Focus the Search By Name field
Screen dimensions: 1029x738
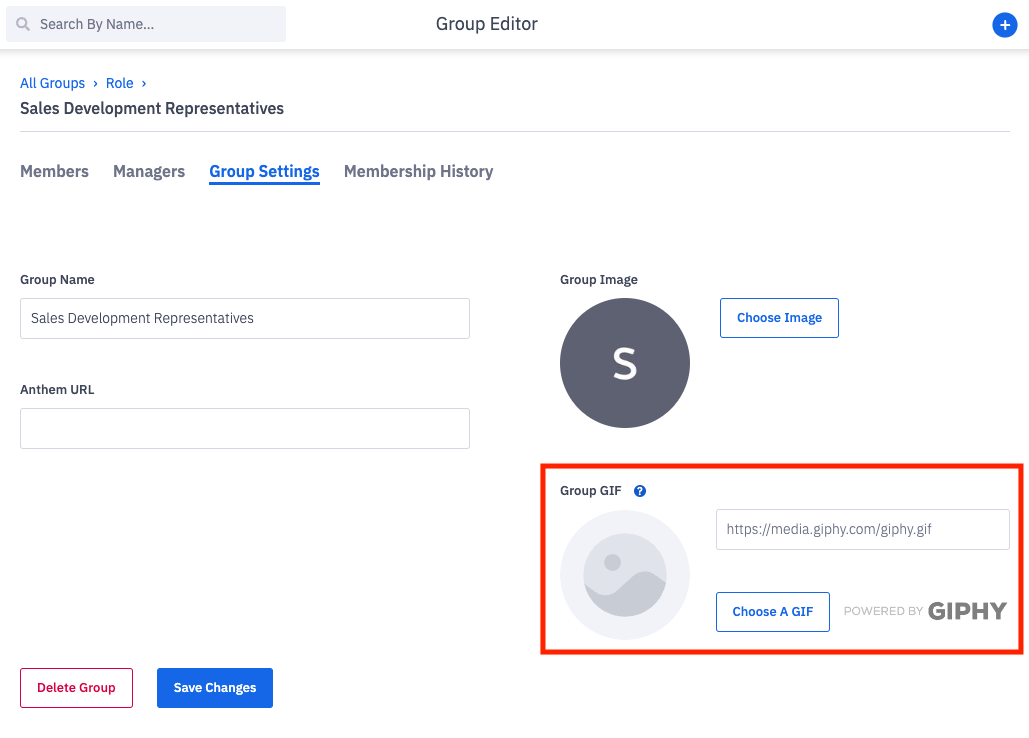(155, 24)
